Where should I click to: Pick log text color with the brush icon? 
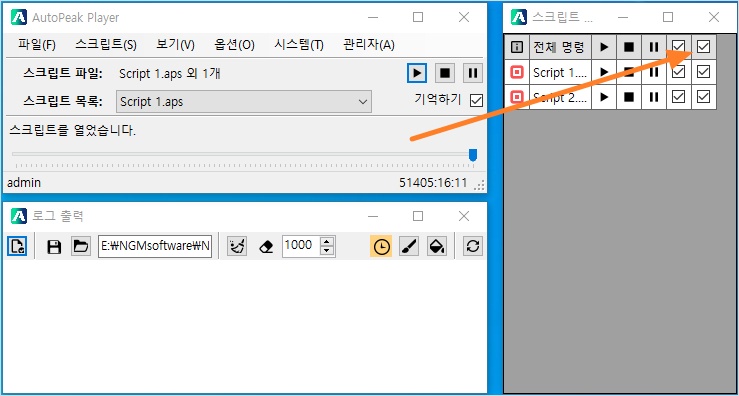click(409, 246)
